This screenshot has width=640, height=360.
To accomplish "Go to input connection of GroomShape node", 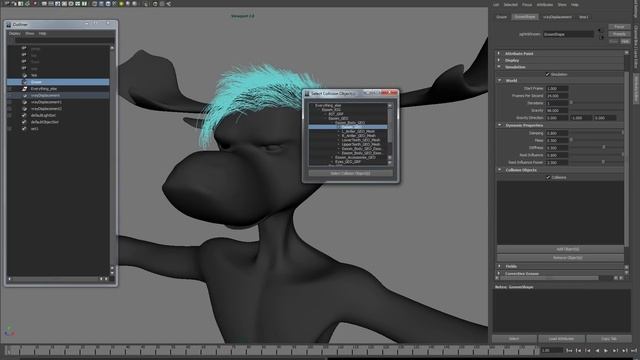I will (x=600, y=31).
